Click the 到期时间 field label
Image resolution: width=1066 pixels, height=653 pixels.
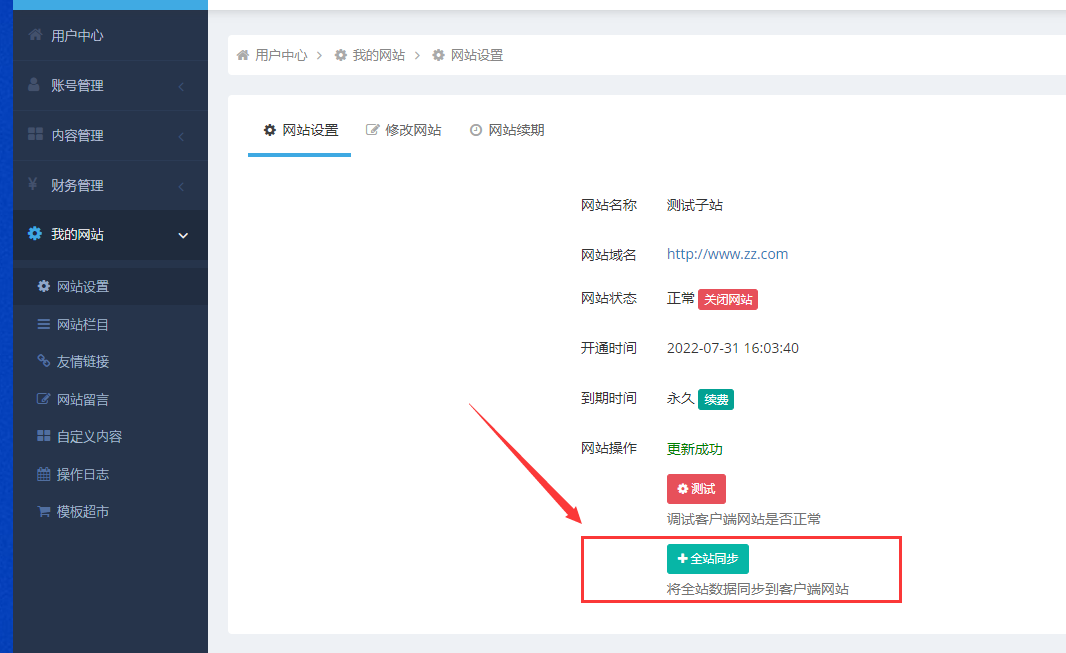[608, 398]
